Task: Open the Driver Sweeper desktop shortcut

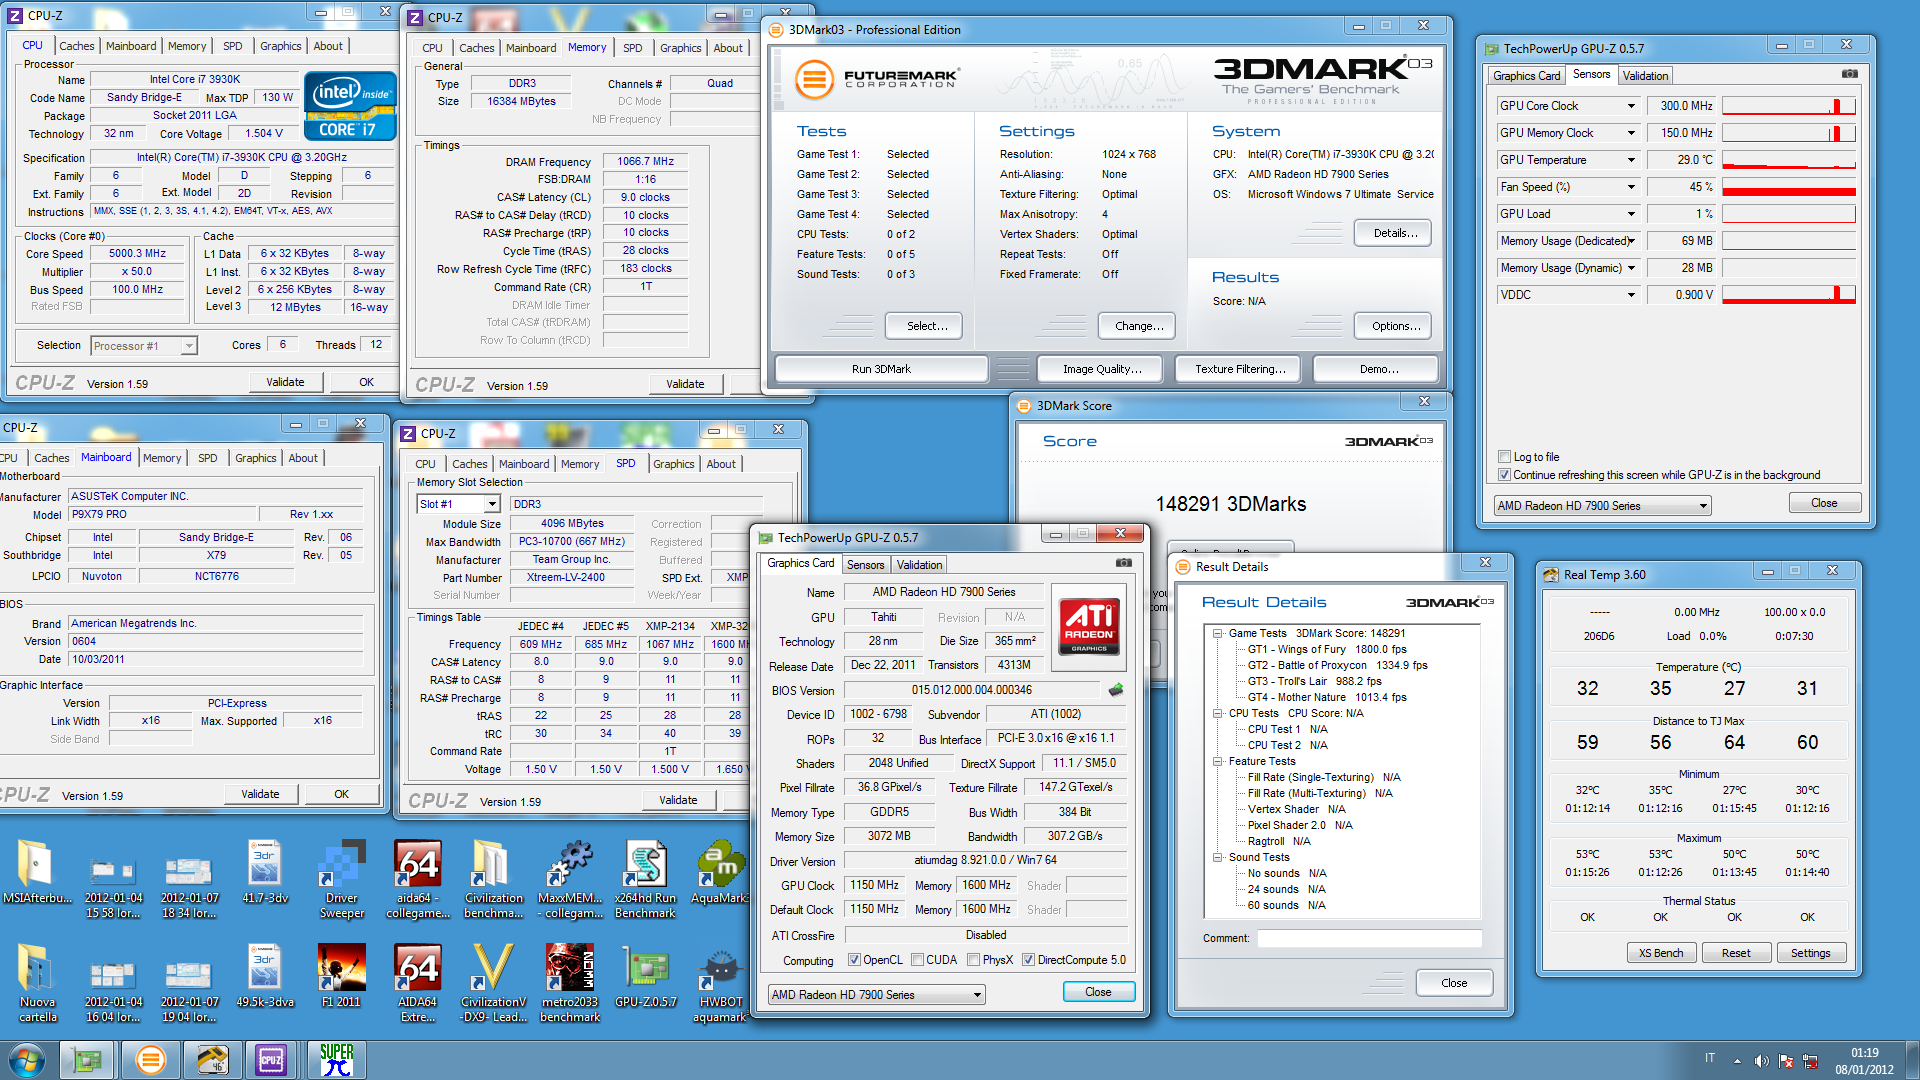Action: click(341, 879)
